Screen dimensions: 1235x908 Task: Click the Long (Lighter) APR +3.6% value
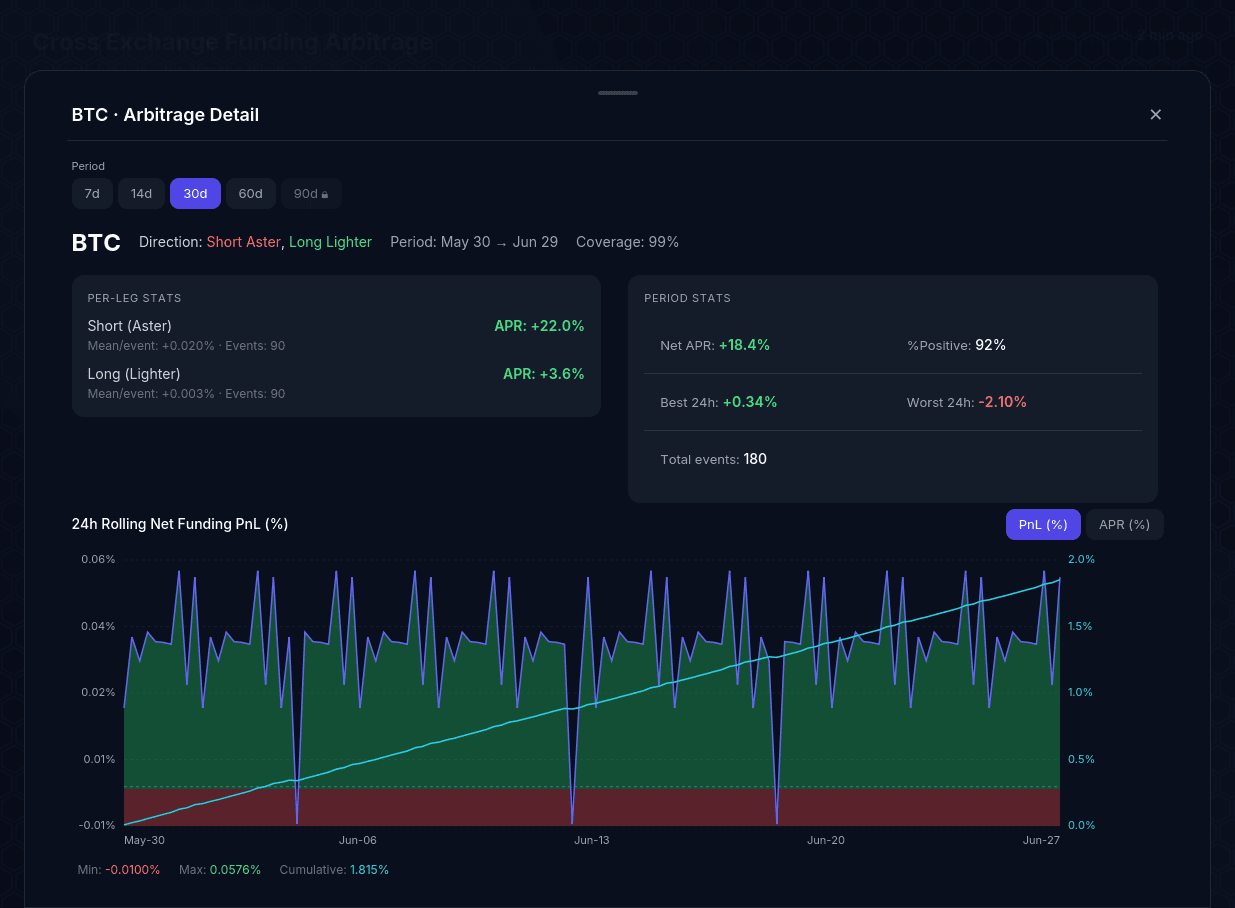coord(544,374)
